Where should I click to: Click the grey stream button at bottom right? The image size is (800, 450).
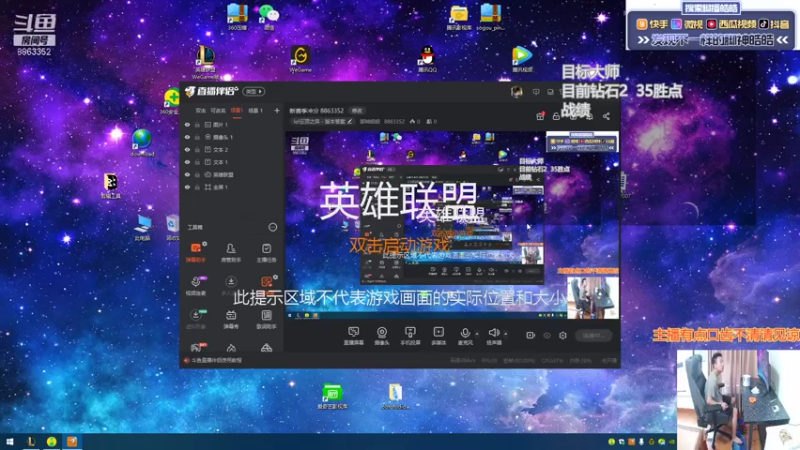pos(593,335)
